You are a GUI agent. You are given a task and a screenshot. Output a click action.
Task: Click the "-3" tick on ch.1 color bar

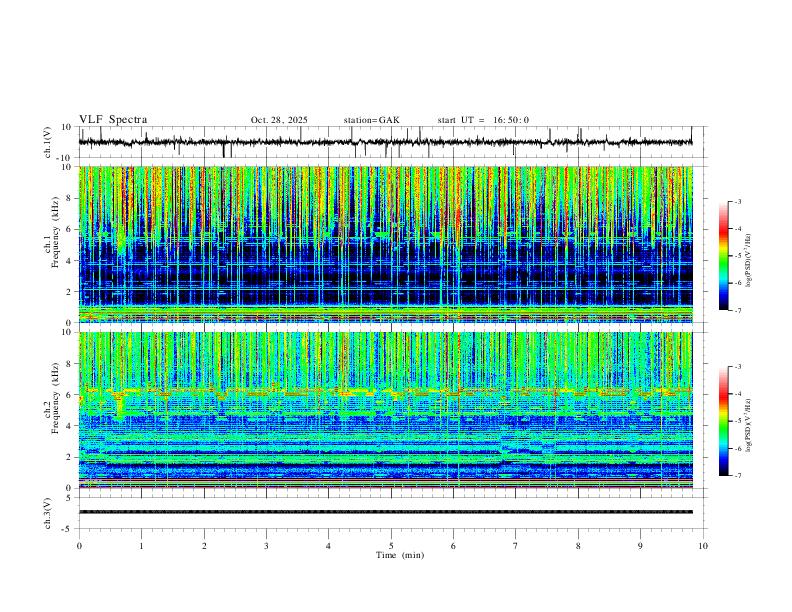click(737, 201)
